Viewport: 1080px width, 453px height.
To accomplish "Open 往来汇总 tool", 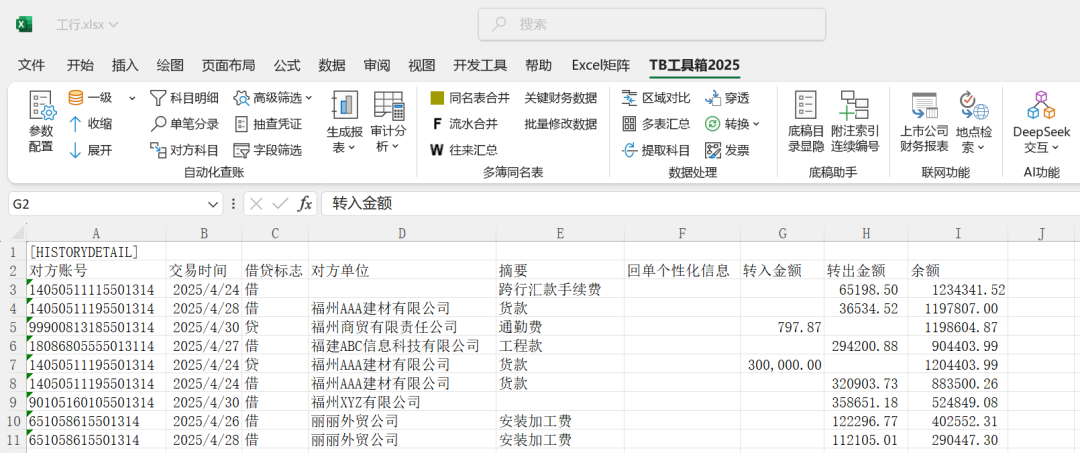I will point(464,150).
